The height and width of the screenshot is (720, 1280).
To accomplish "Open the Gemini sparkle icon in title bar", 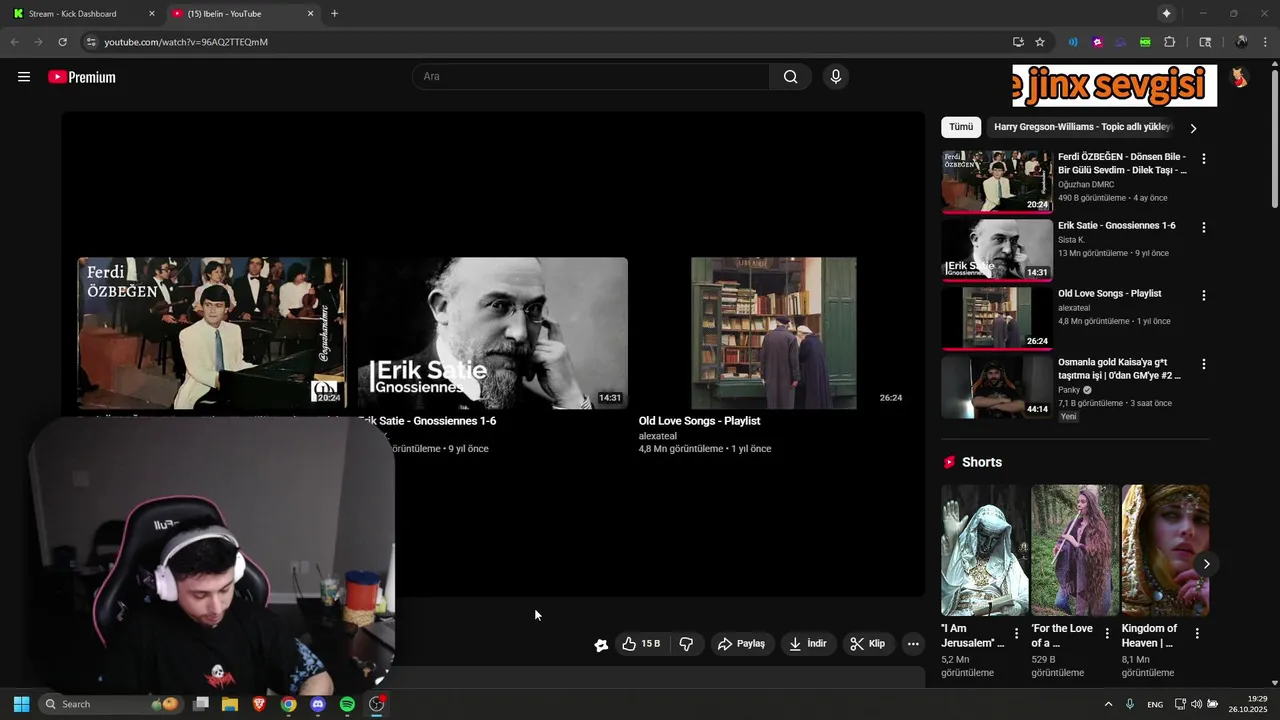I will [1166, 14].
